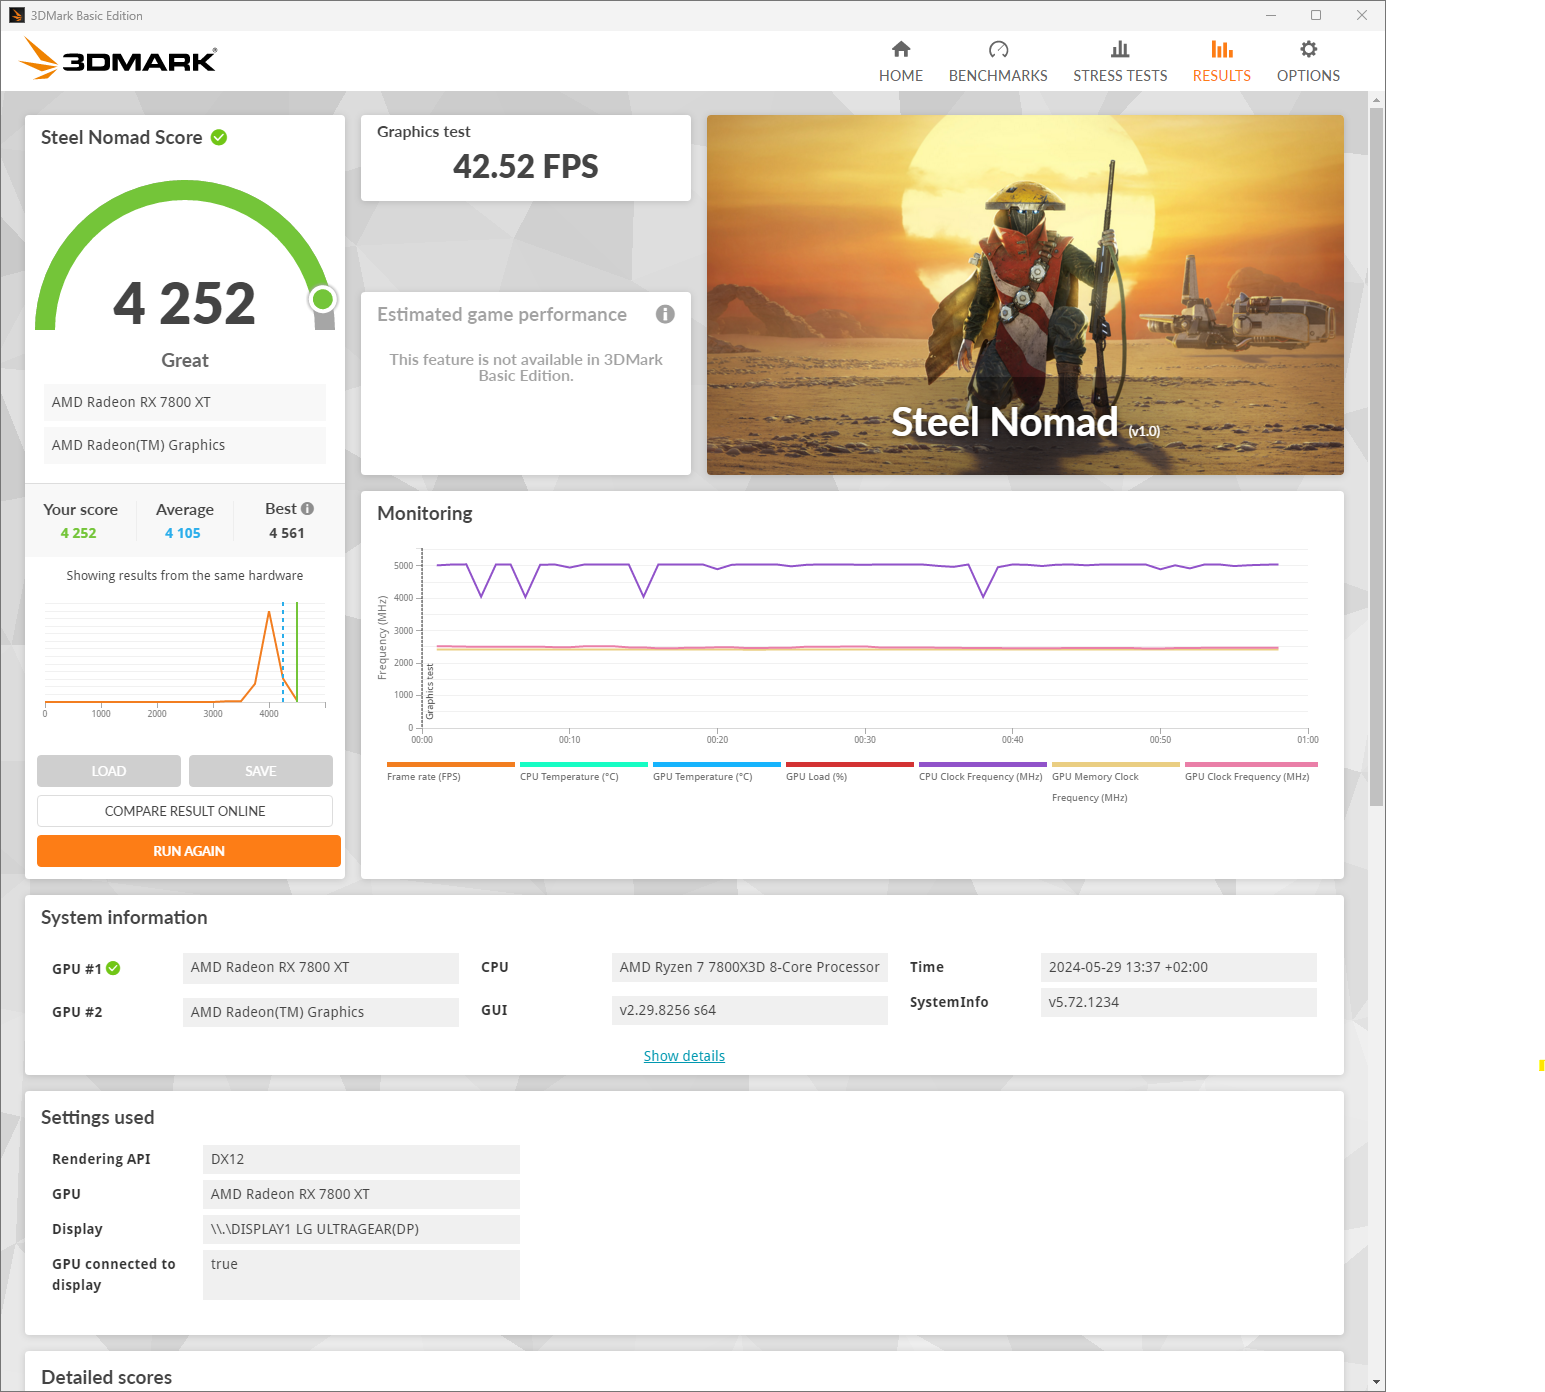Screen dimensions: 1545x1392
Task: Toggle GPU Memory Clock Frequency legend entry
Action: pos(1116,782)
